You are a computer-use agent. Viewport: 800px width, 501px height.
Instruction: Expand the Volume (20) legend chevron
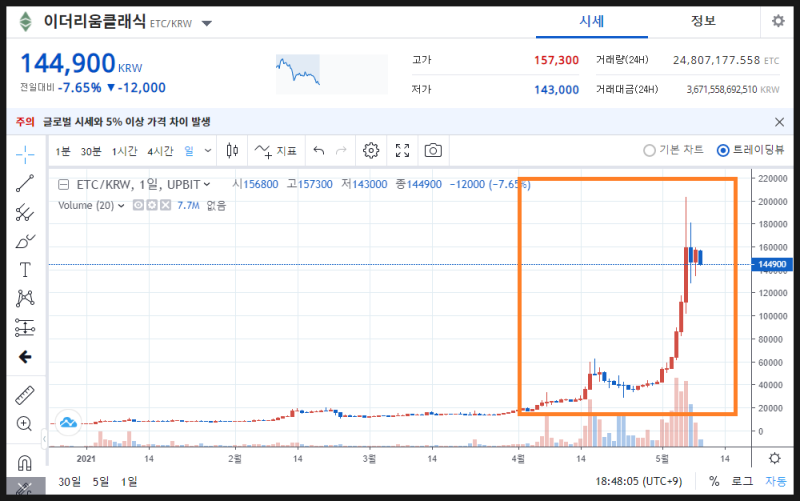click(x=121, y=206)
